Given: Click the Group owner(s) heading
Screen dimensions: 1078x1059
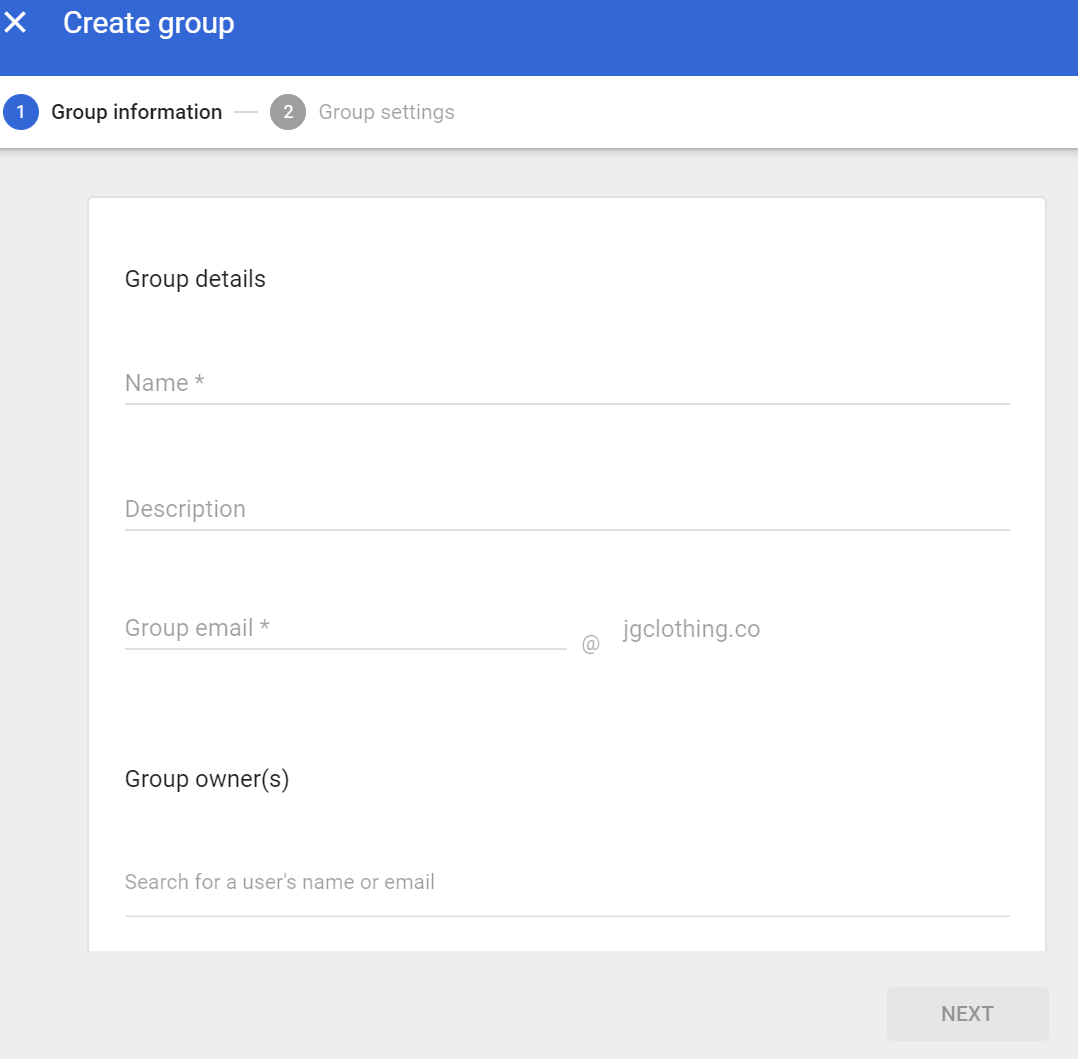Looking at the screenshot, I should (207, 779).
